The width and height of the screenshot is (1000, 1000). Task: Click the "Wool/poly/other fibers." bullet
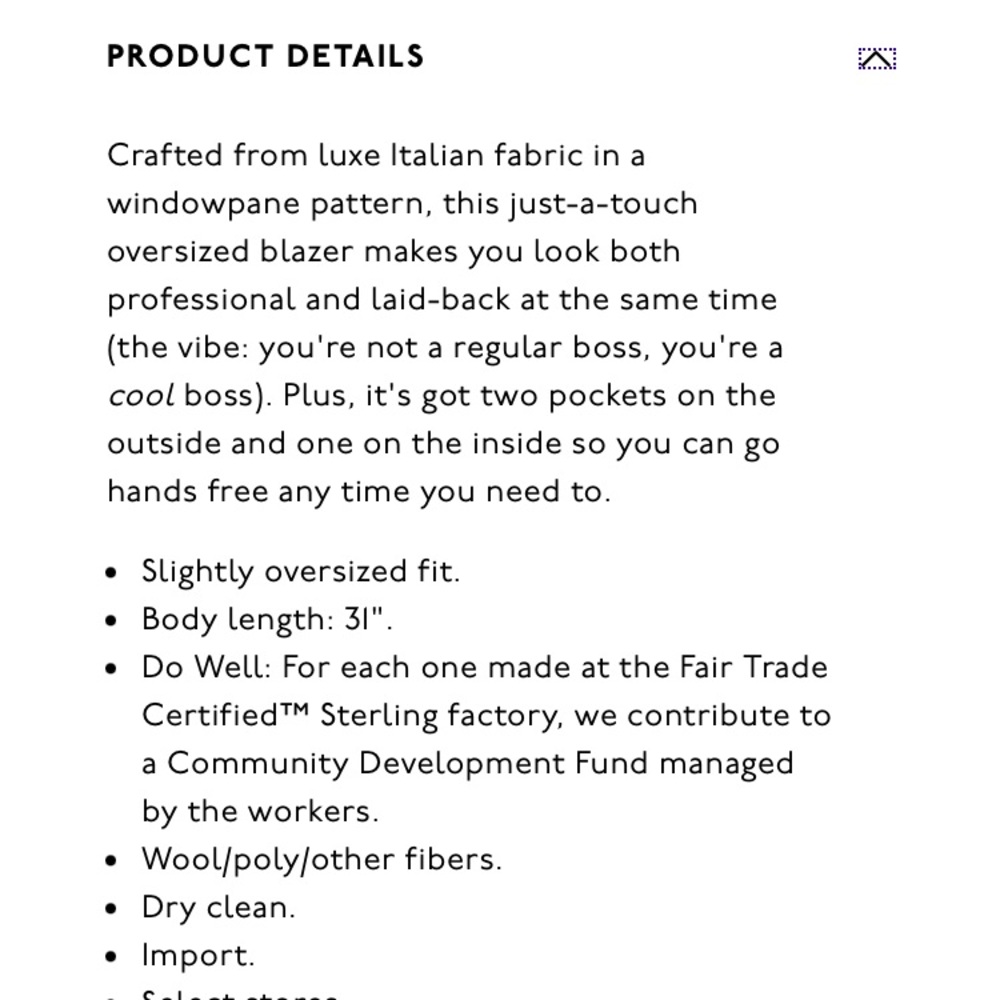[321, 859]
